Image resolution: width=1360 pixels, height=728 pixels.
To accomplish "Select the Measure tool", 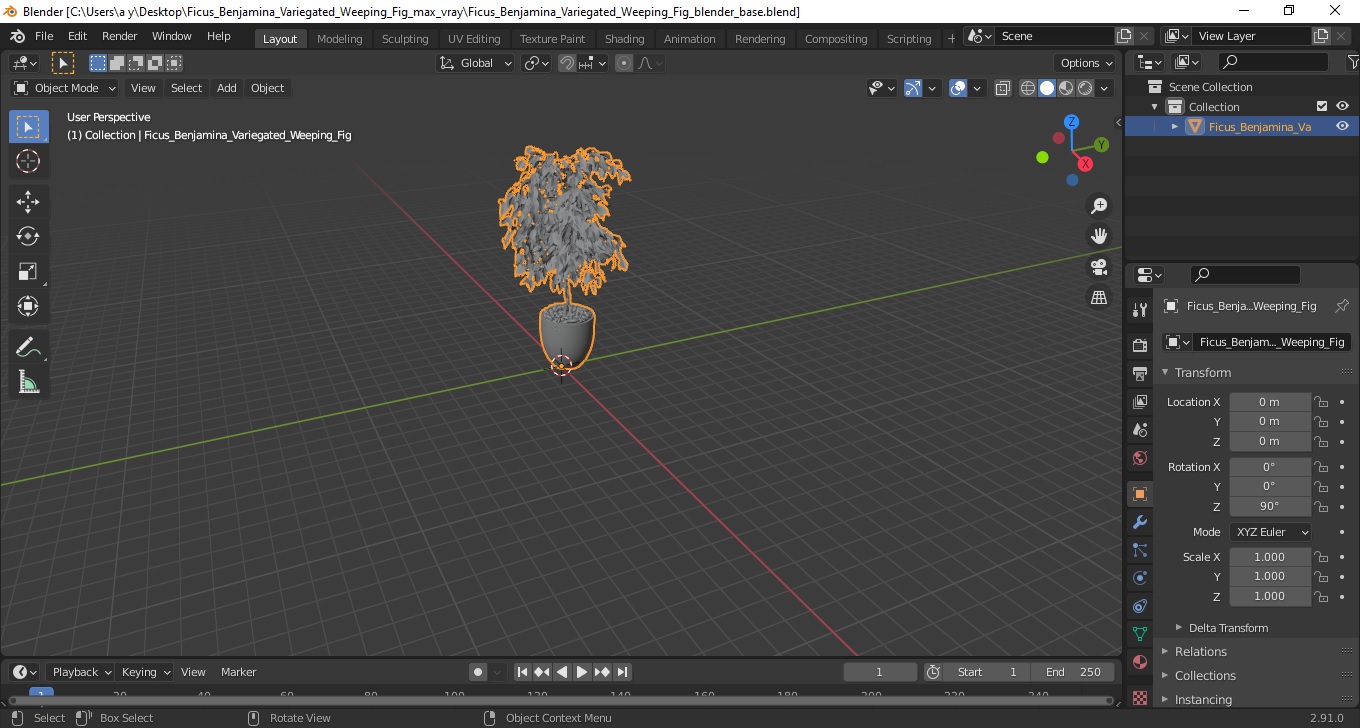I will [28, 382].
